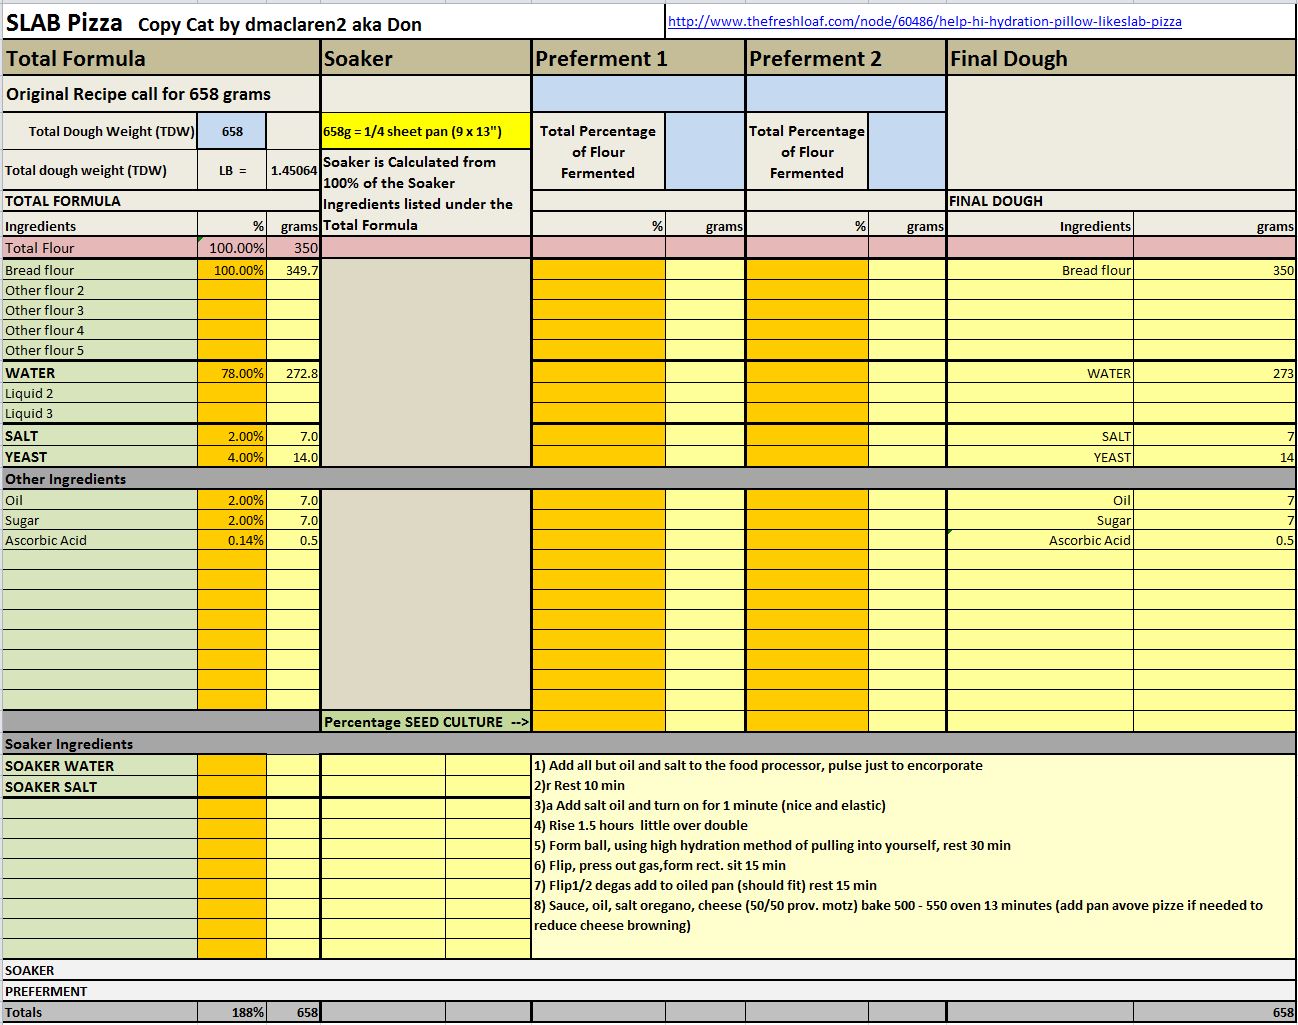Screen dimensions: 1298x1025
Task: Click the Original Recipe call for 658 grams cell
Action: [161, 94]
